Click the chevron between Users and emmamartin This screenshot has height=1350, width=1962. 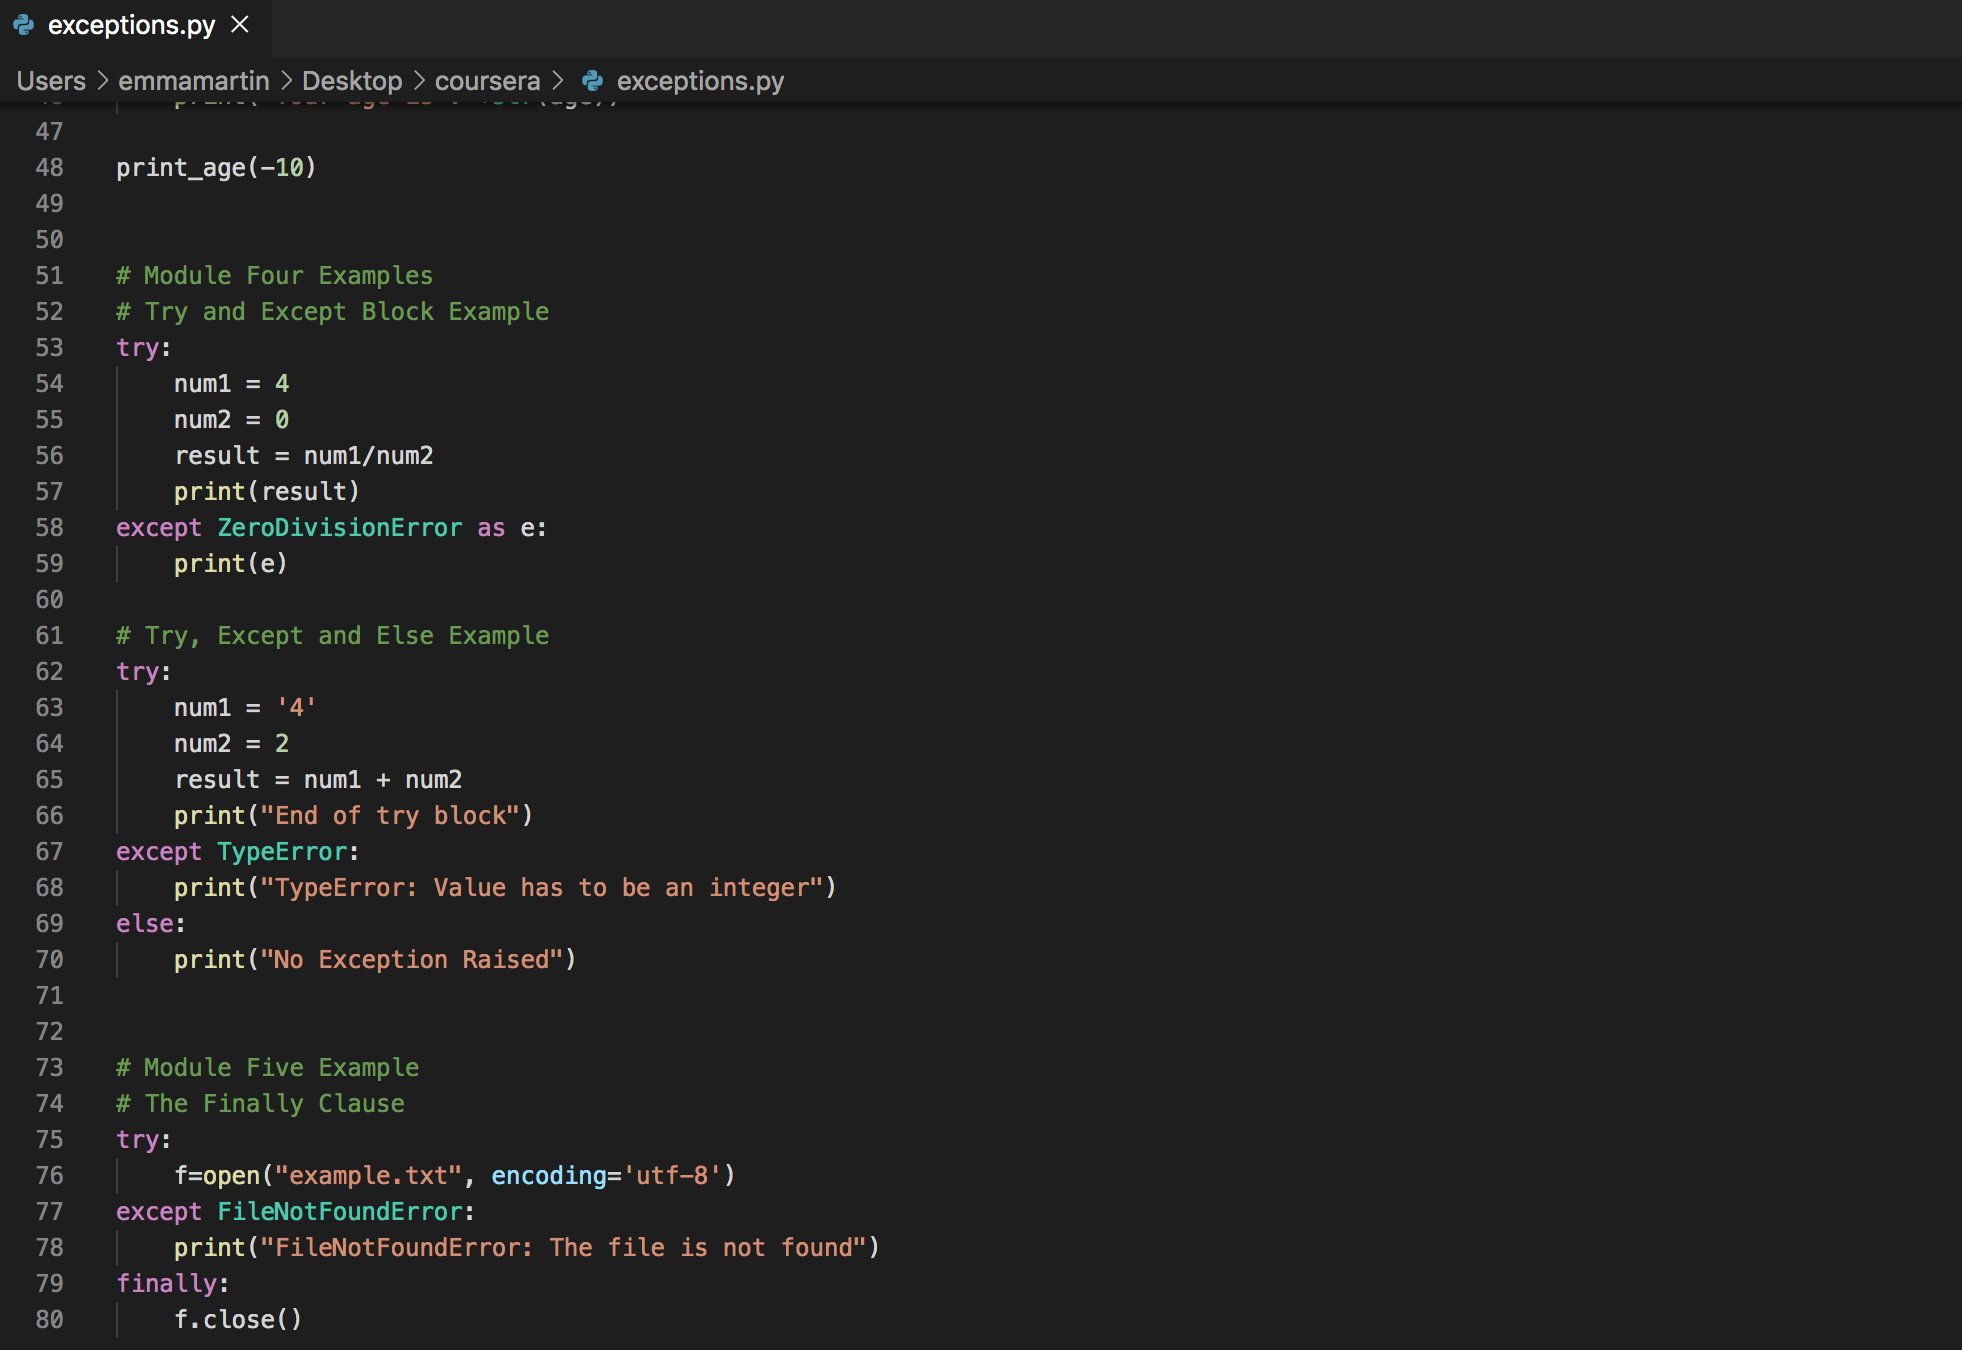click(102, 81)
